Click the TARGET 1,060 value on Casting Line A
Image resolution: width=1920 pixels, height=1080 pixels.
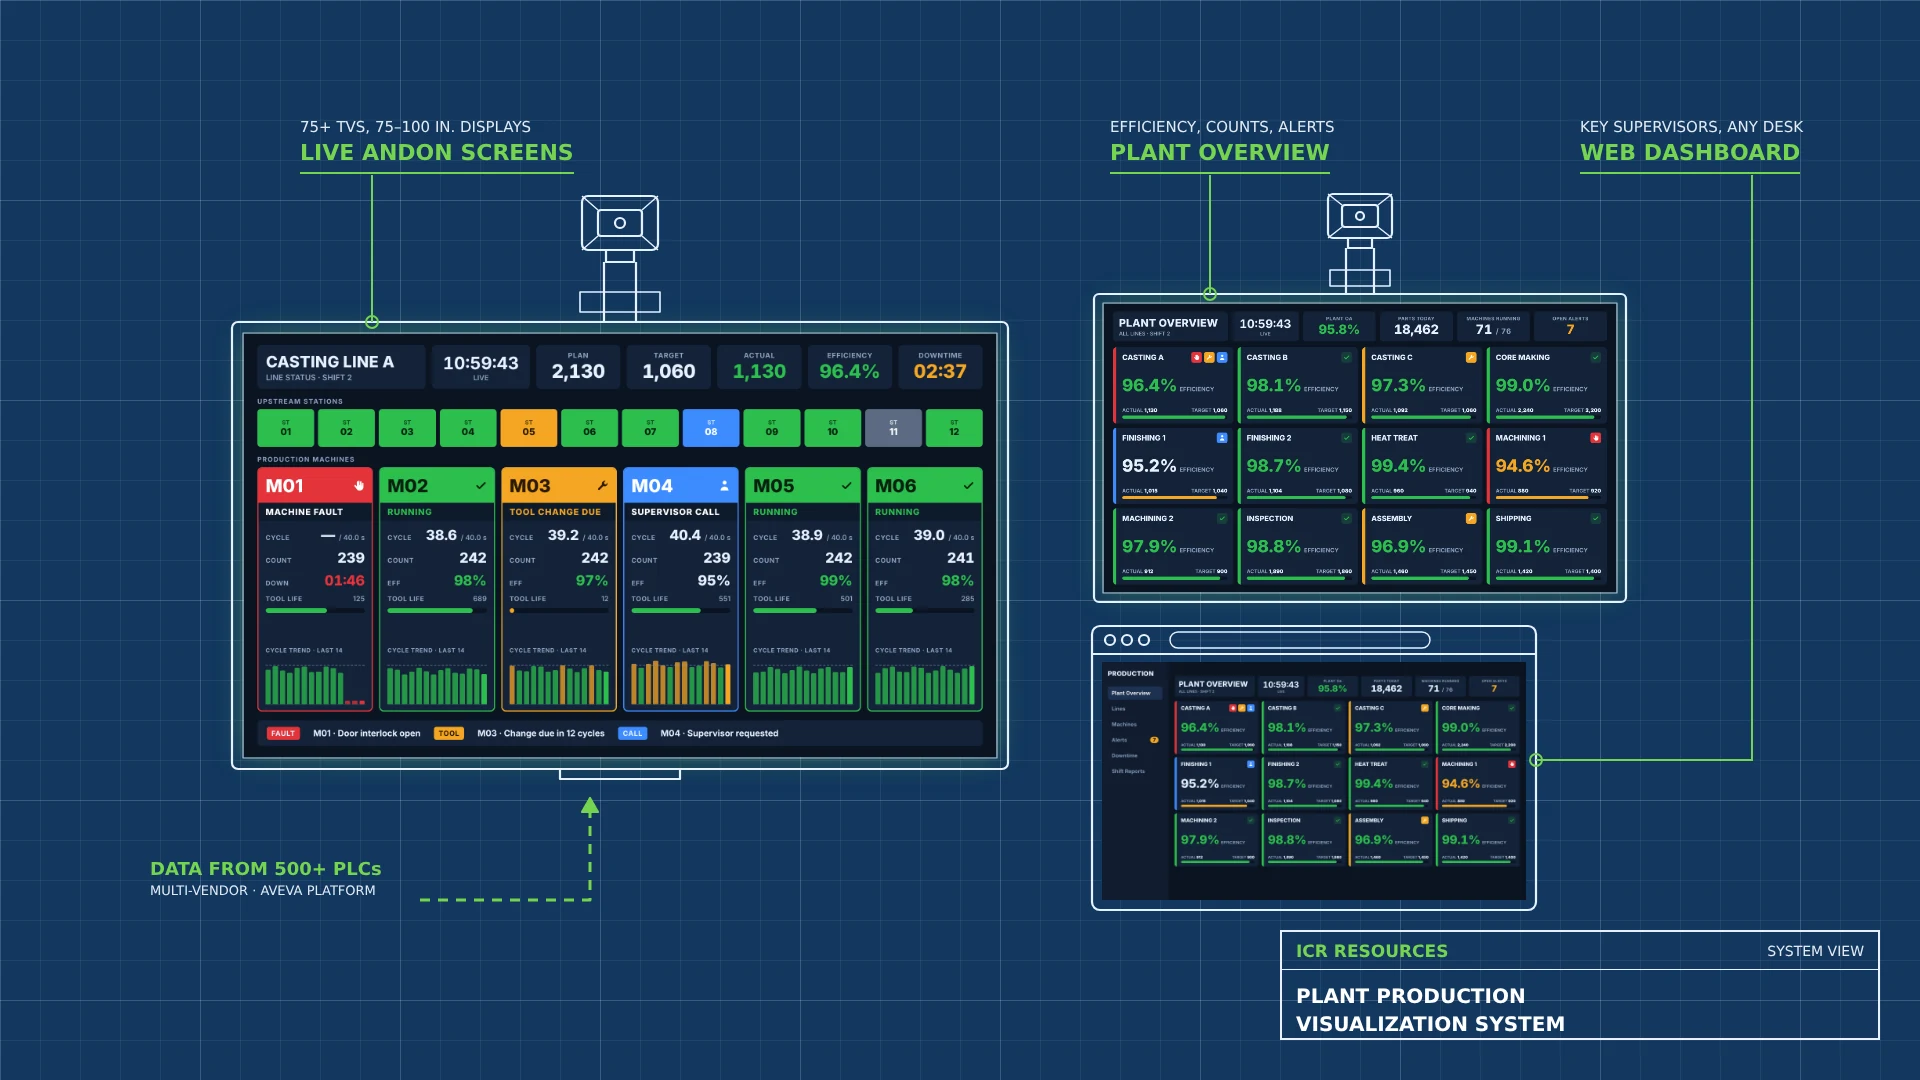click(x=669, y=371)
